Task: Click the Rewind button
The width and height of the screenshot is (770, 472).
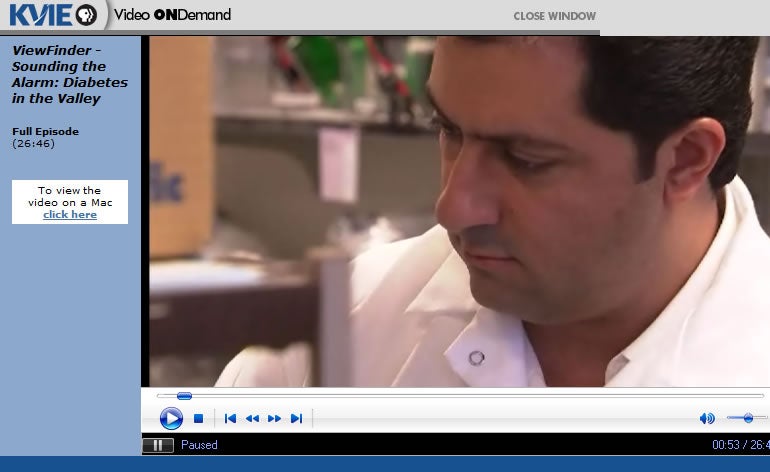Action: pyautogui.click(x=252, y=419)
